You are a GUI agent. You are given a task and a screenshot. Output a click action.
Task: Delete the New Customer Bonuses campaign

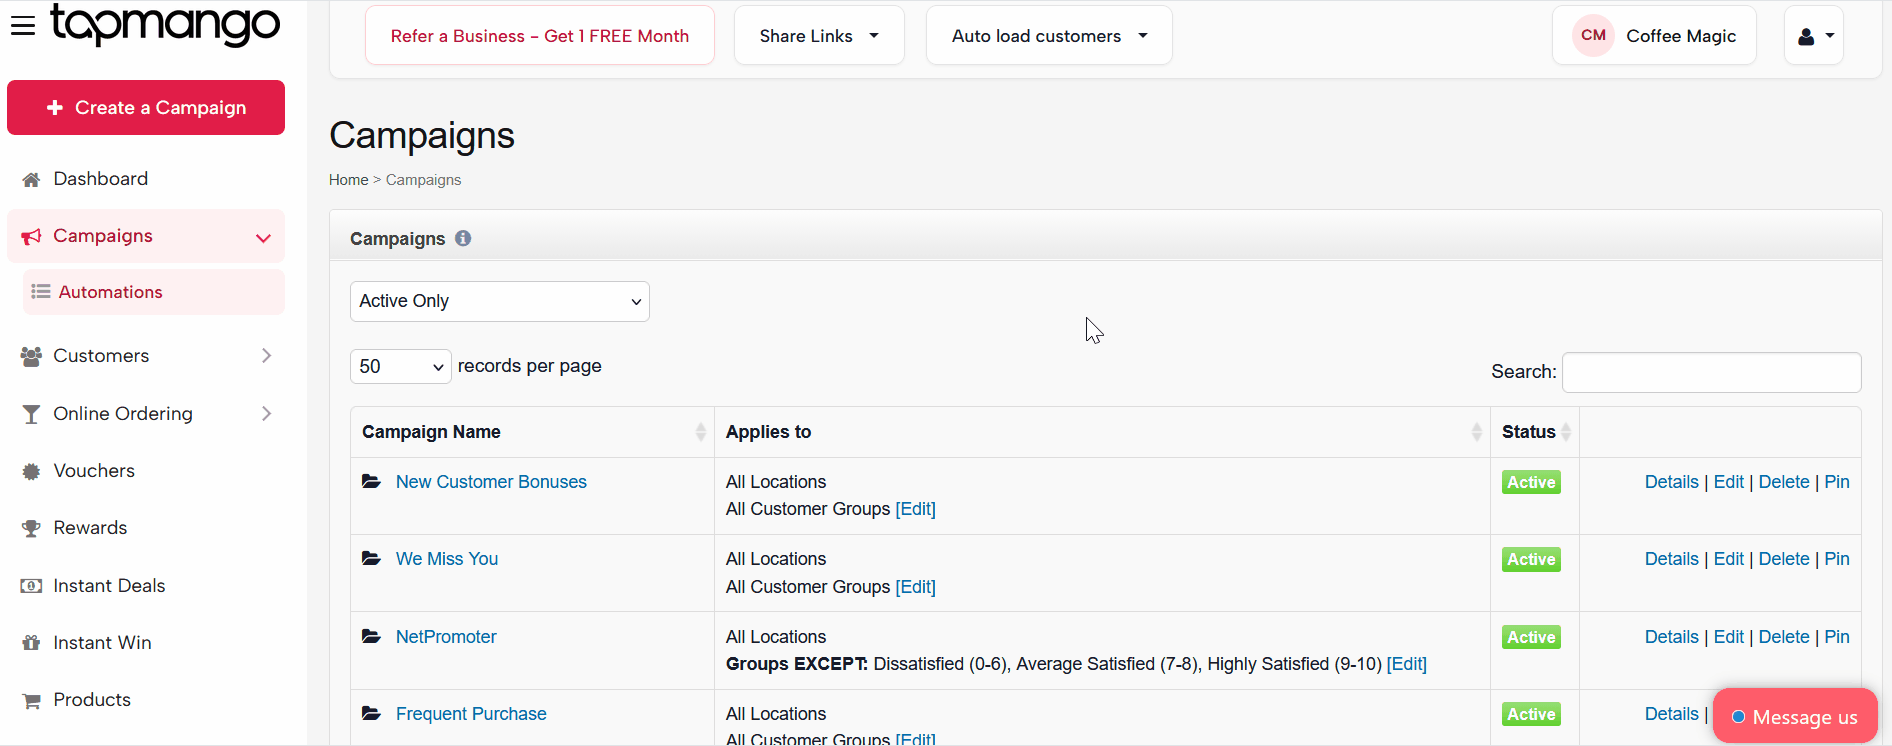[x=1784, y=482]
